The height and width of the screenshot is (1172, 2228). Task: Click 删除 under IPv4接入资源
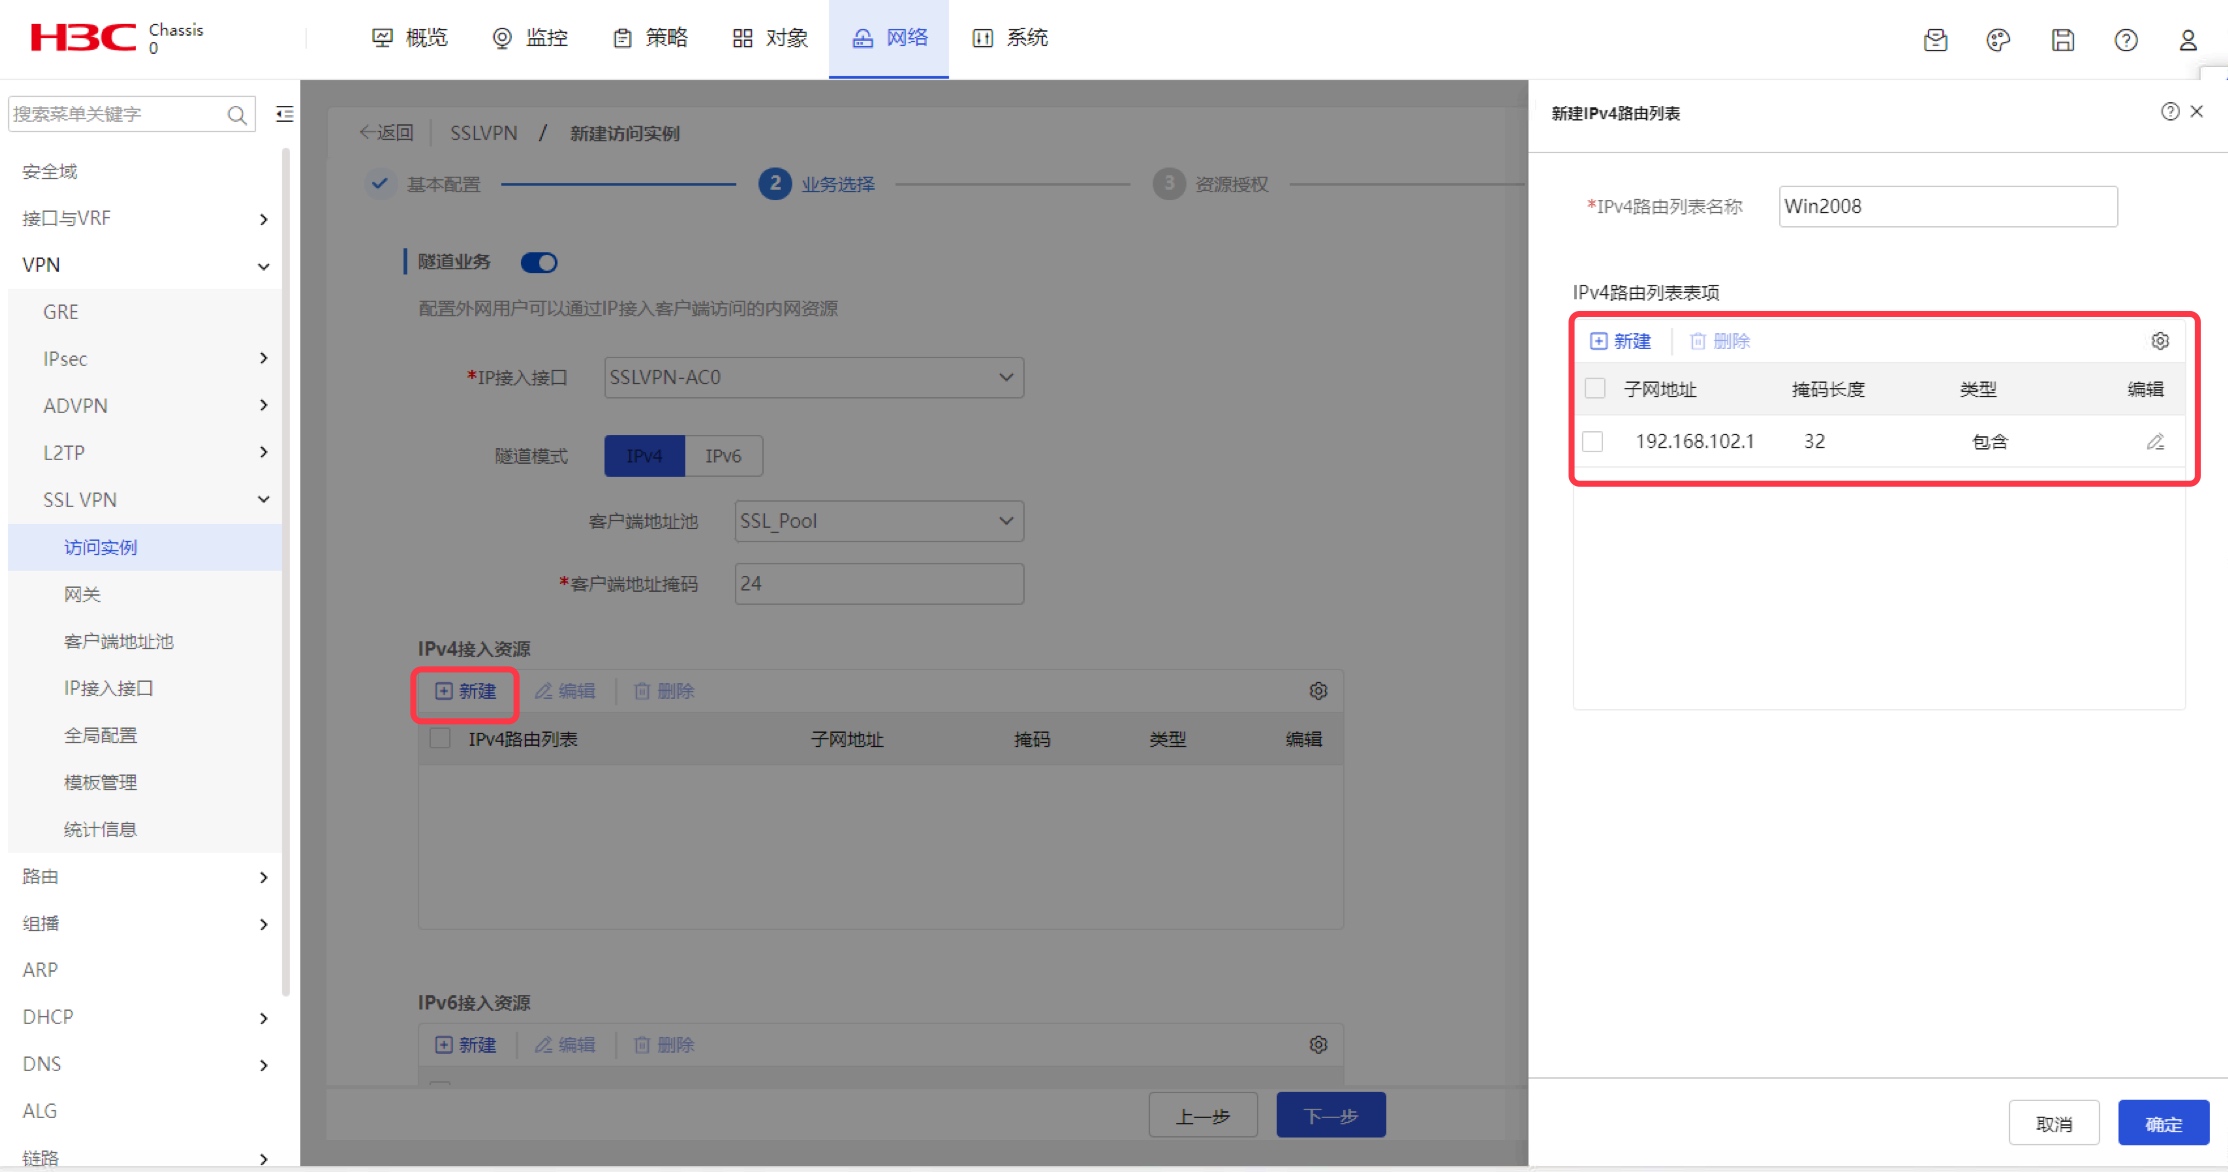pyautogui.click(x=664, y=691)
